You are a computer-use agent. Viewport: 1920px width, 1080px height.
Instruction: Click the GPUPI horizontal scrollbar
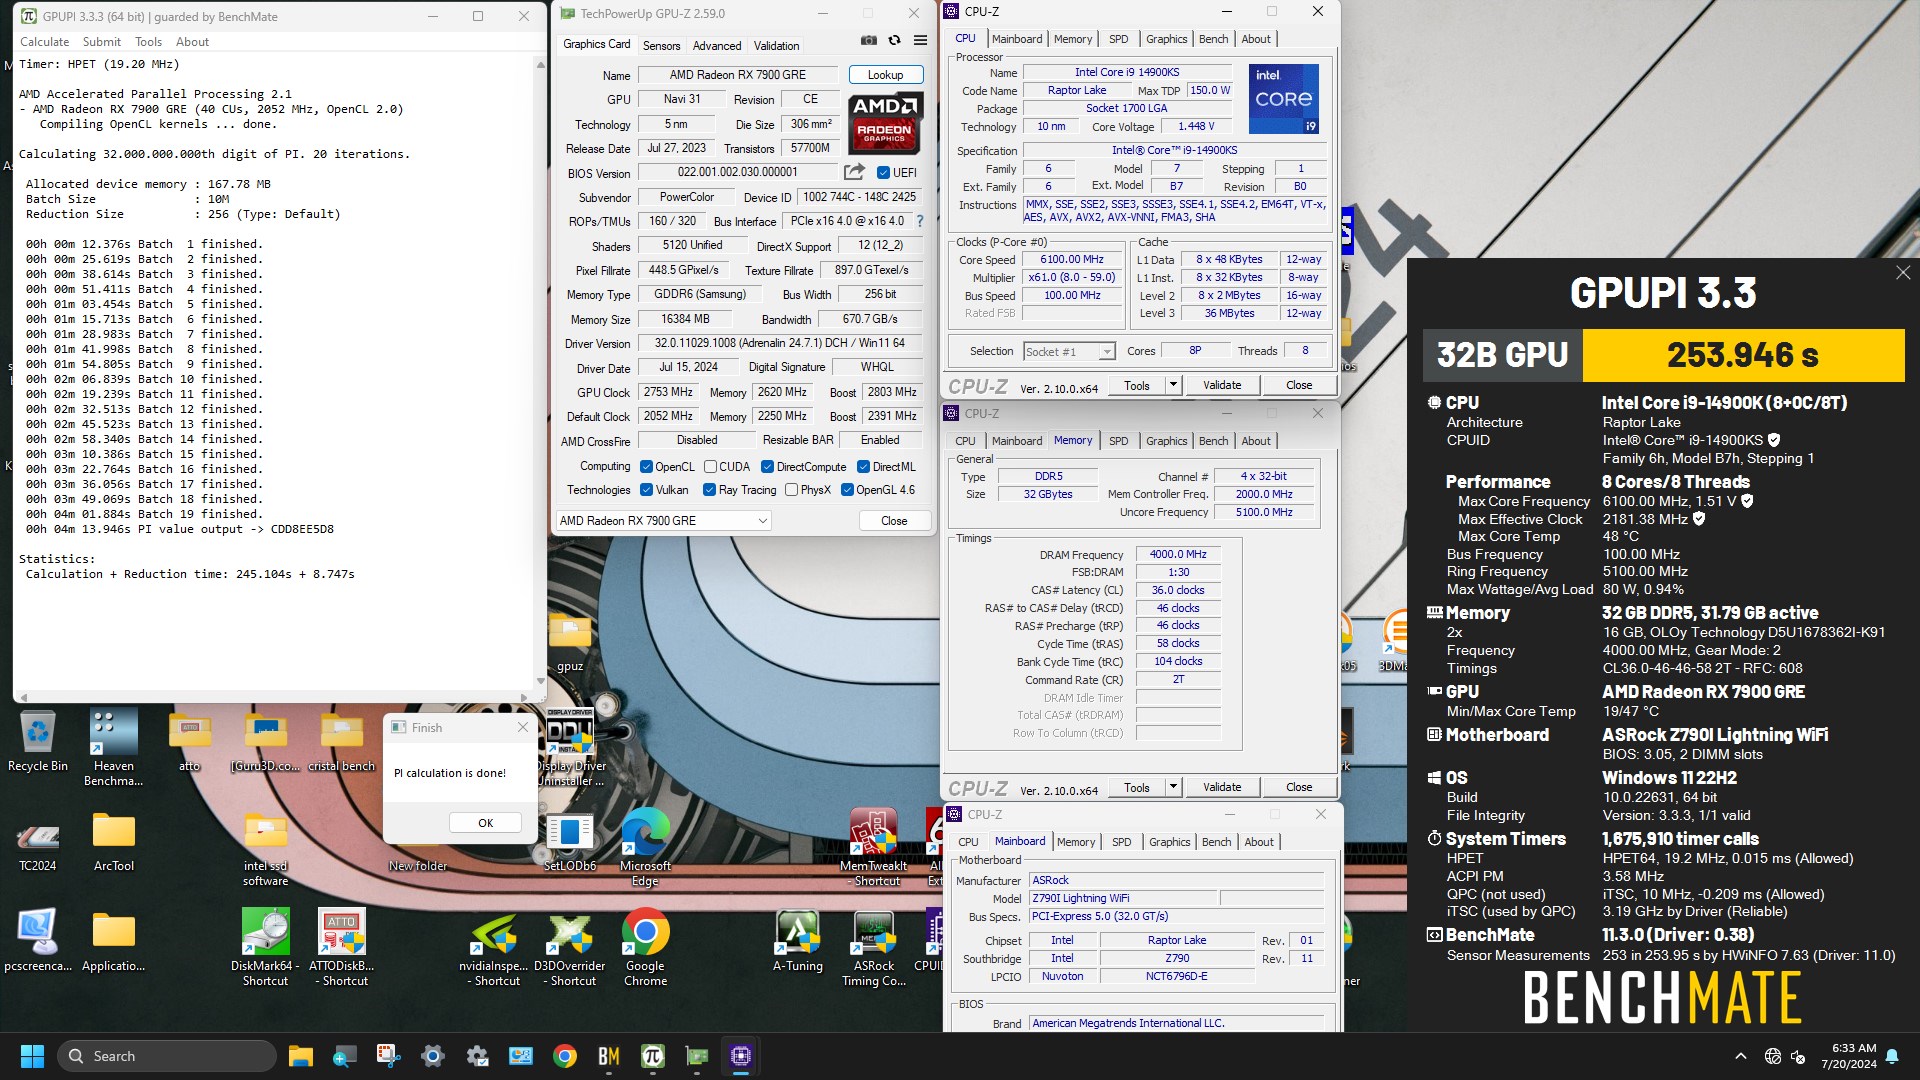click(272, 697)
